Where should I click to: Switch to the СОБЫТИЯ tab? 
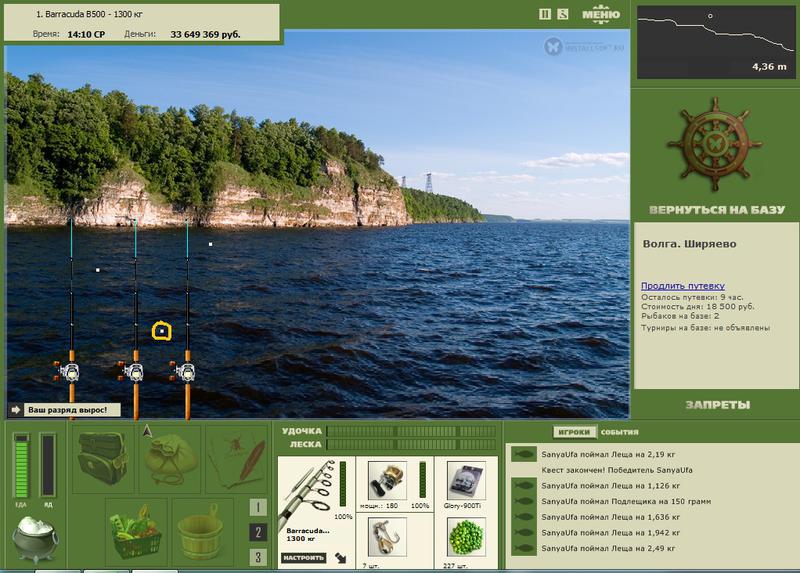point(619,432)
